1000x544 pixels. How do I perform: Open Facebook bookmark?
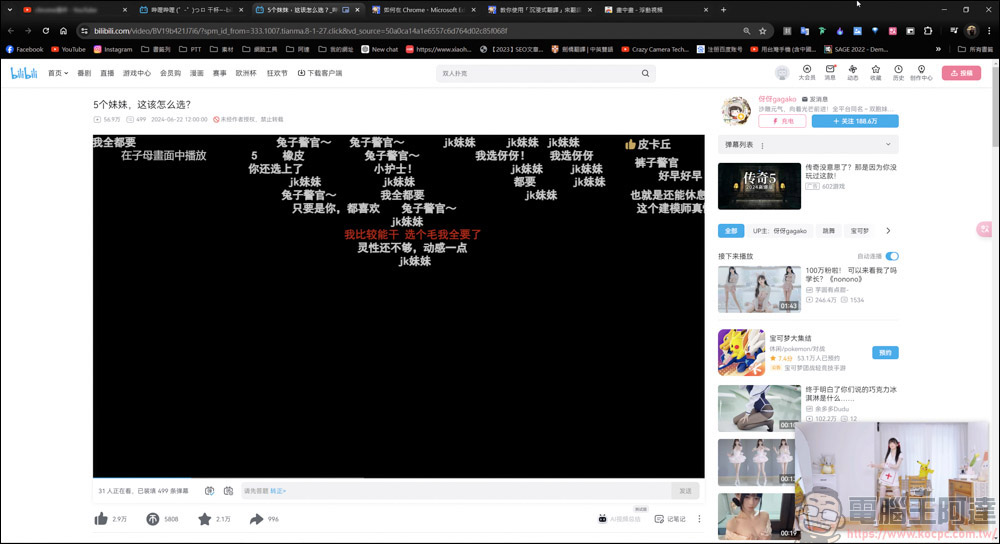24,49
